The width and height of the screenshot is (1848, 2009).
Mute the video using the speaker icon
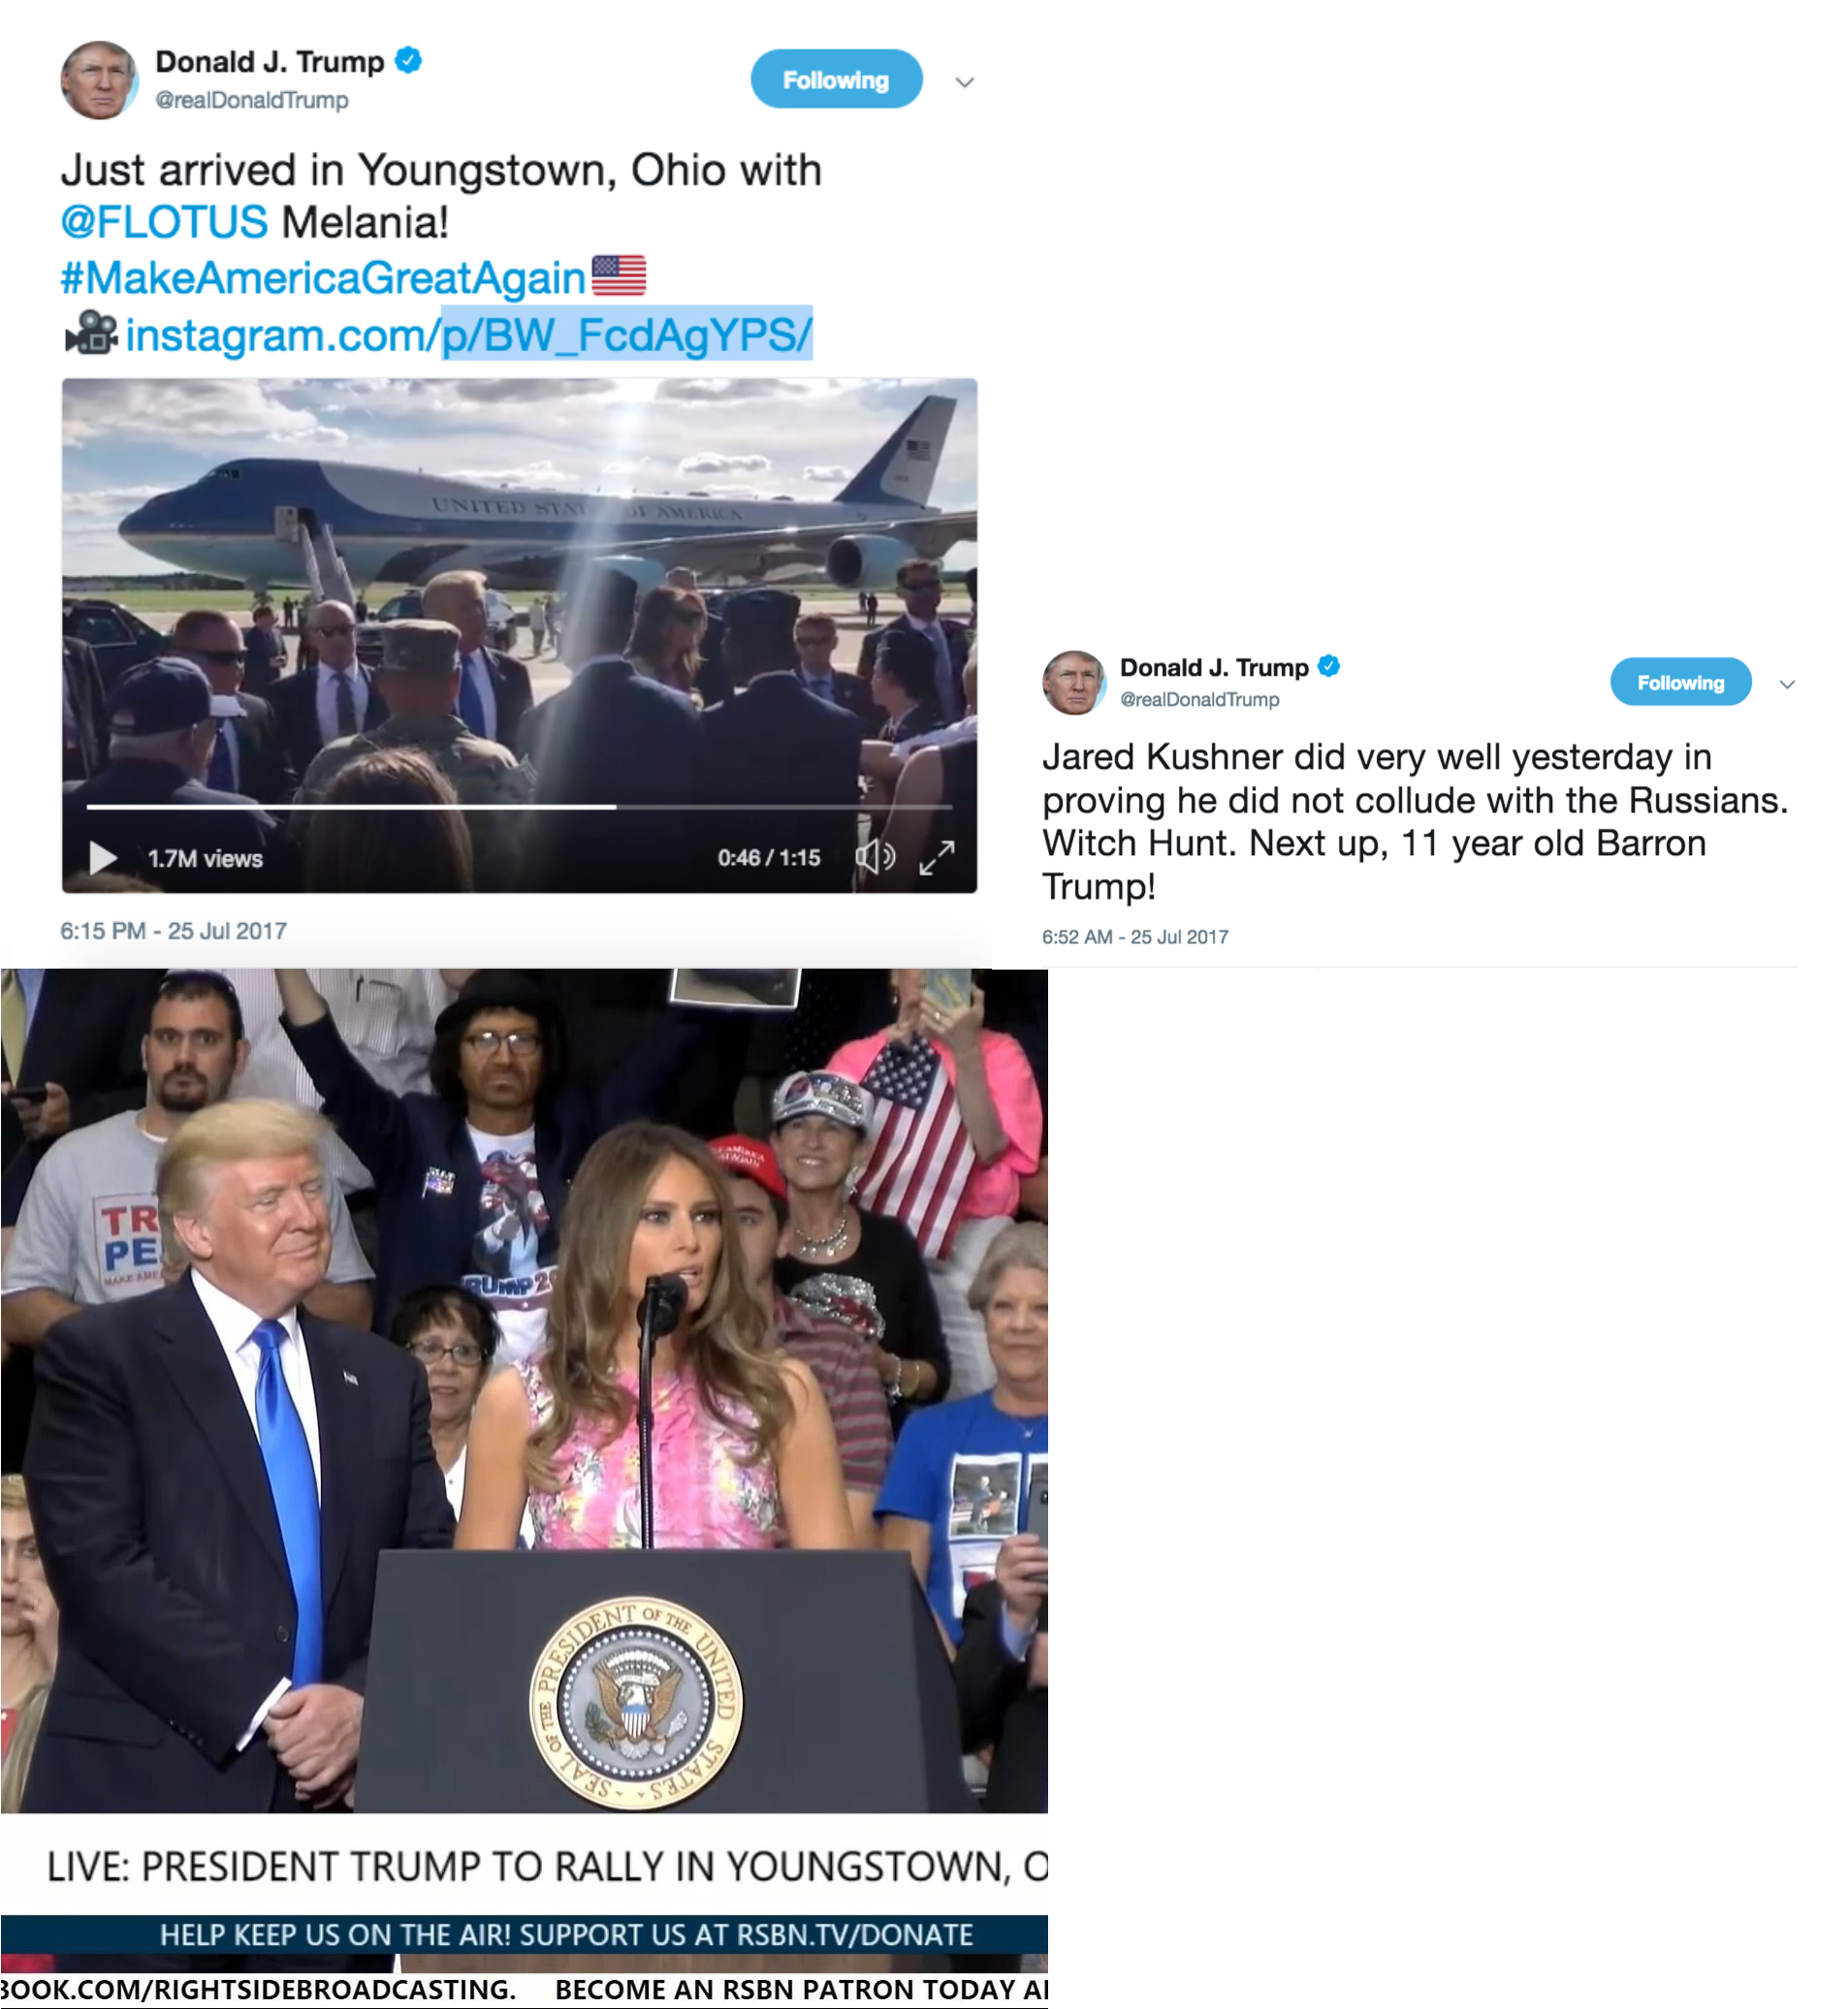pos(876,857)
